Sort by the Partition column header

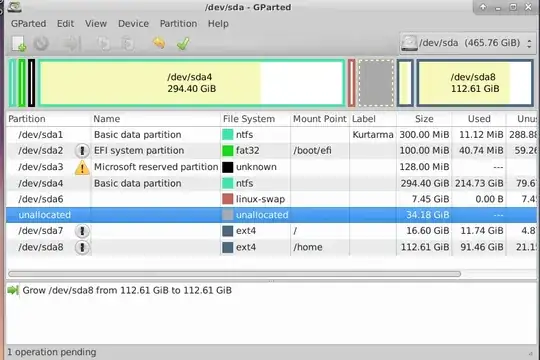tap(48, 119)
